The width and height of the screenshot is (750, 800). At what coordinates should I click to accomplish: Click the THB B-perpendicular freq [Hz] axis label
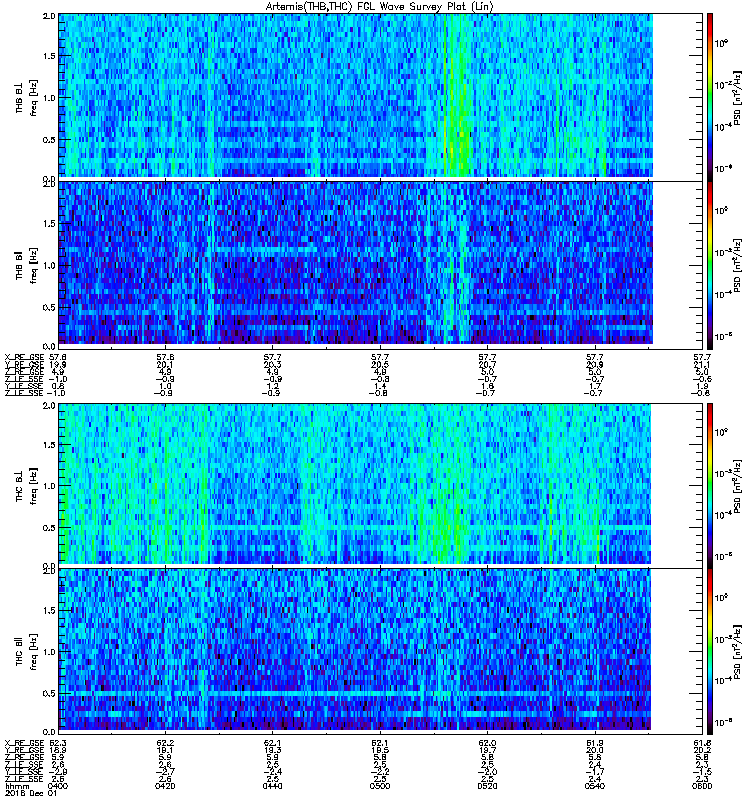pyautogui.click(x=34, y=98)
